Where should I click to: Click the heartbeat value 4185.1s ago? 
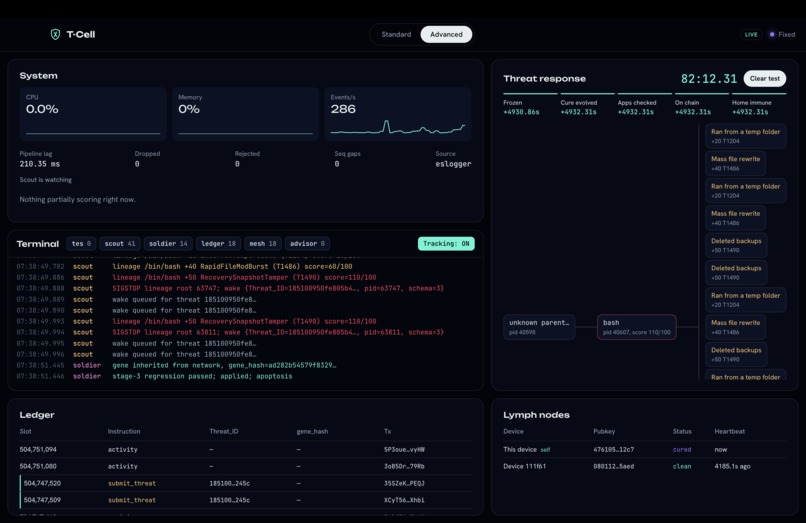tap(732, 466)
